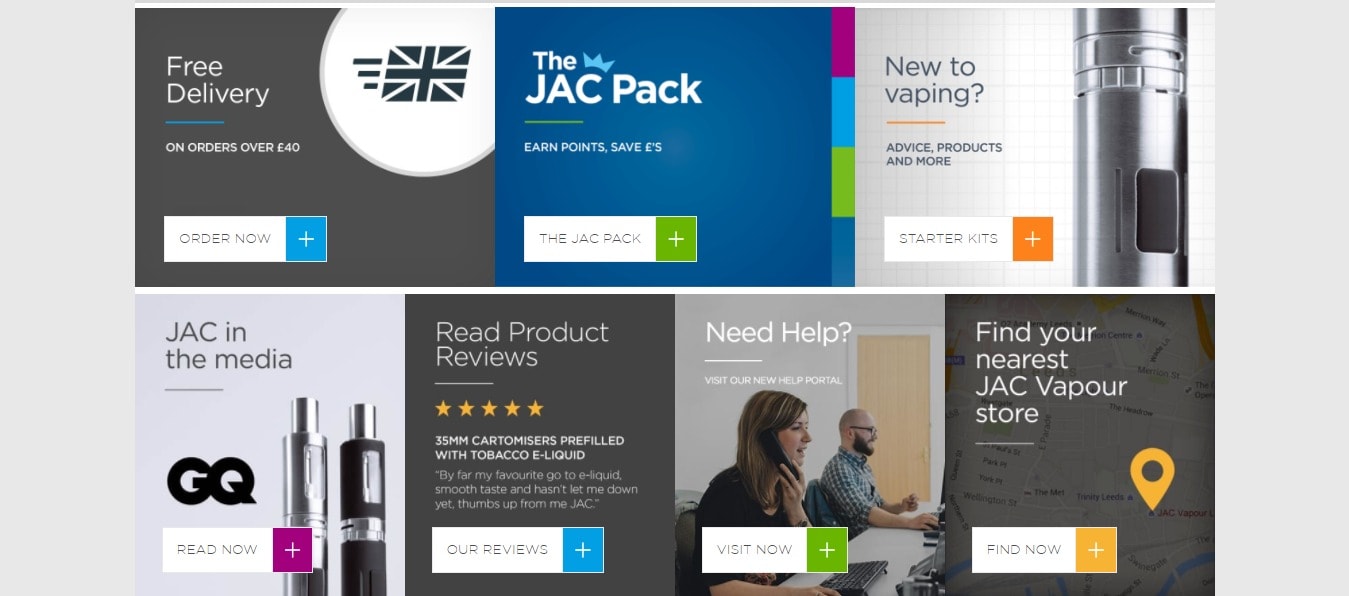
Task: Open the Starter Kits button
Action: 968,239
